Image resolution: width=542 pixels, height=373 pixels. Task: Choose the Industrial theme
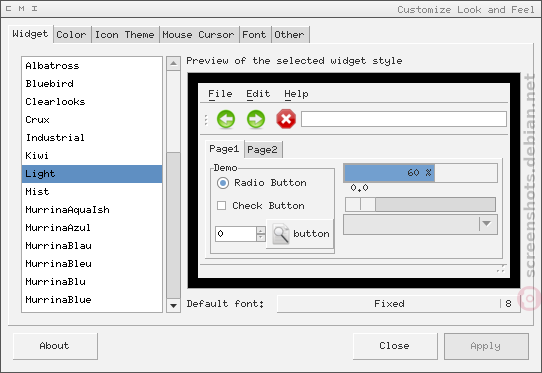92,138
